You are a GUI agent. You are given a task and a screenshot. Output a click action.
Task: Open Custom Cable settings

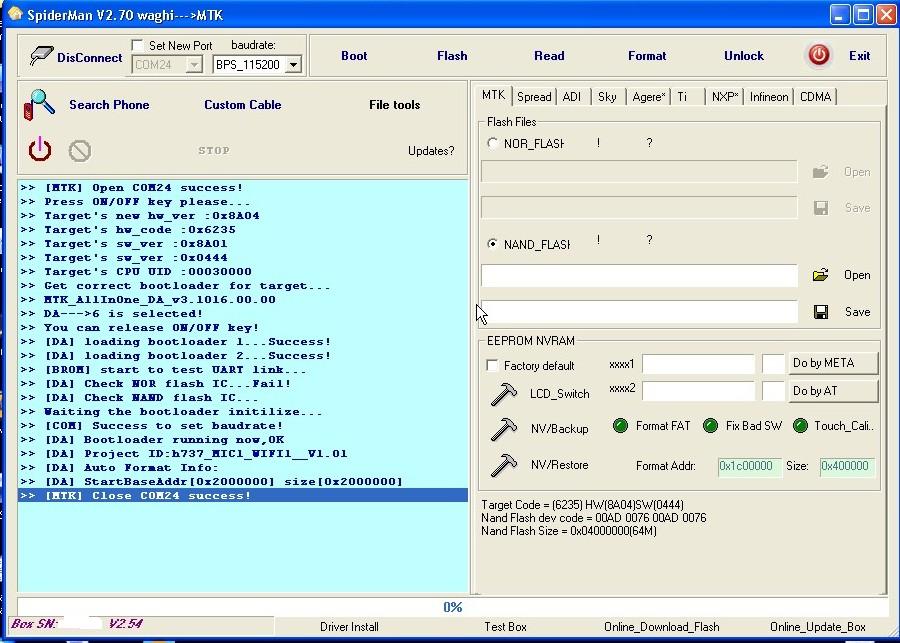pyautogui.click(x=243, y=104)
